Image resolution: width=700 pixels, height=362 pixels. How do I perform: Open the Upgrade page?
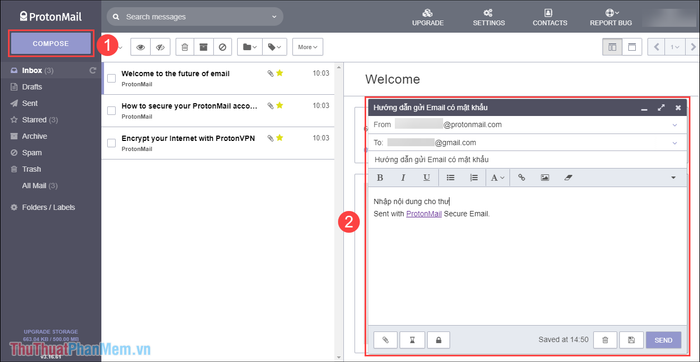click(428, 17)
